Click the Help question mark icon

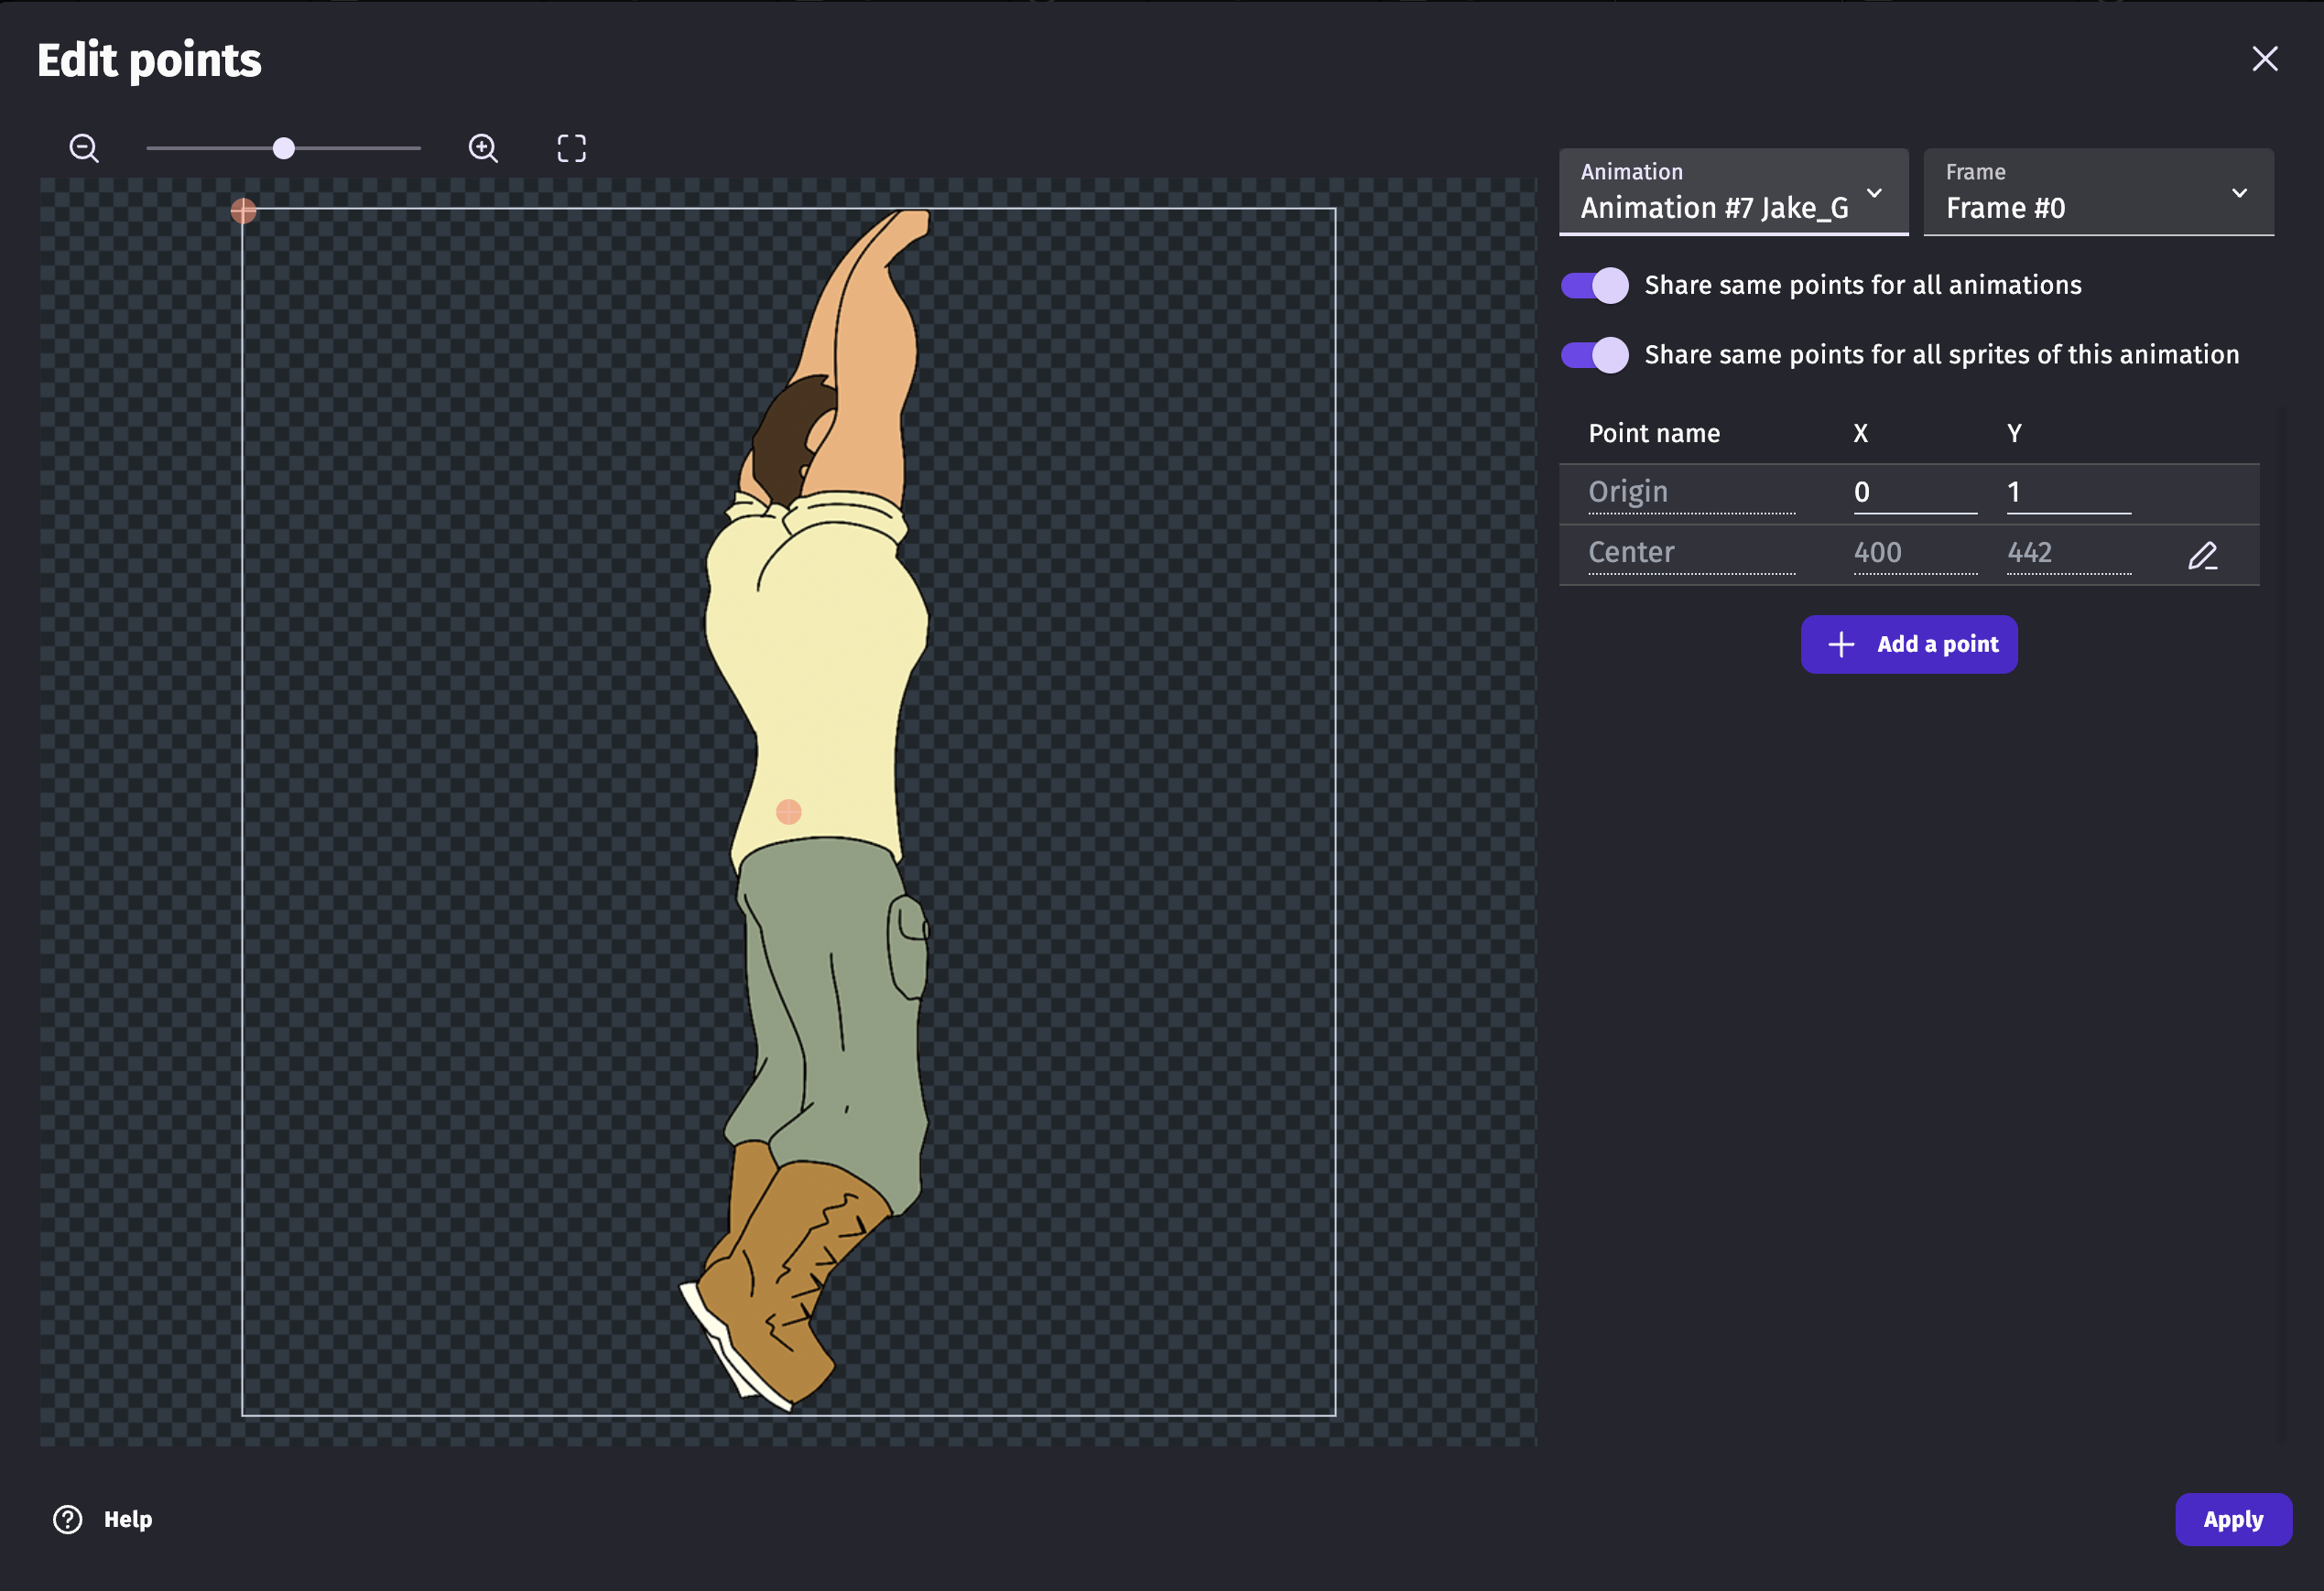click(x=68, y=1519)
